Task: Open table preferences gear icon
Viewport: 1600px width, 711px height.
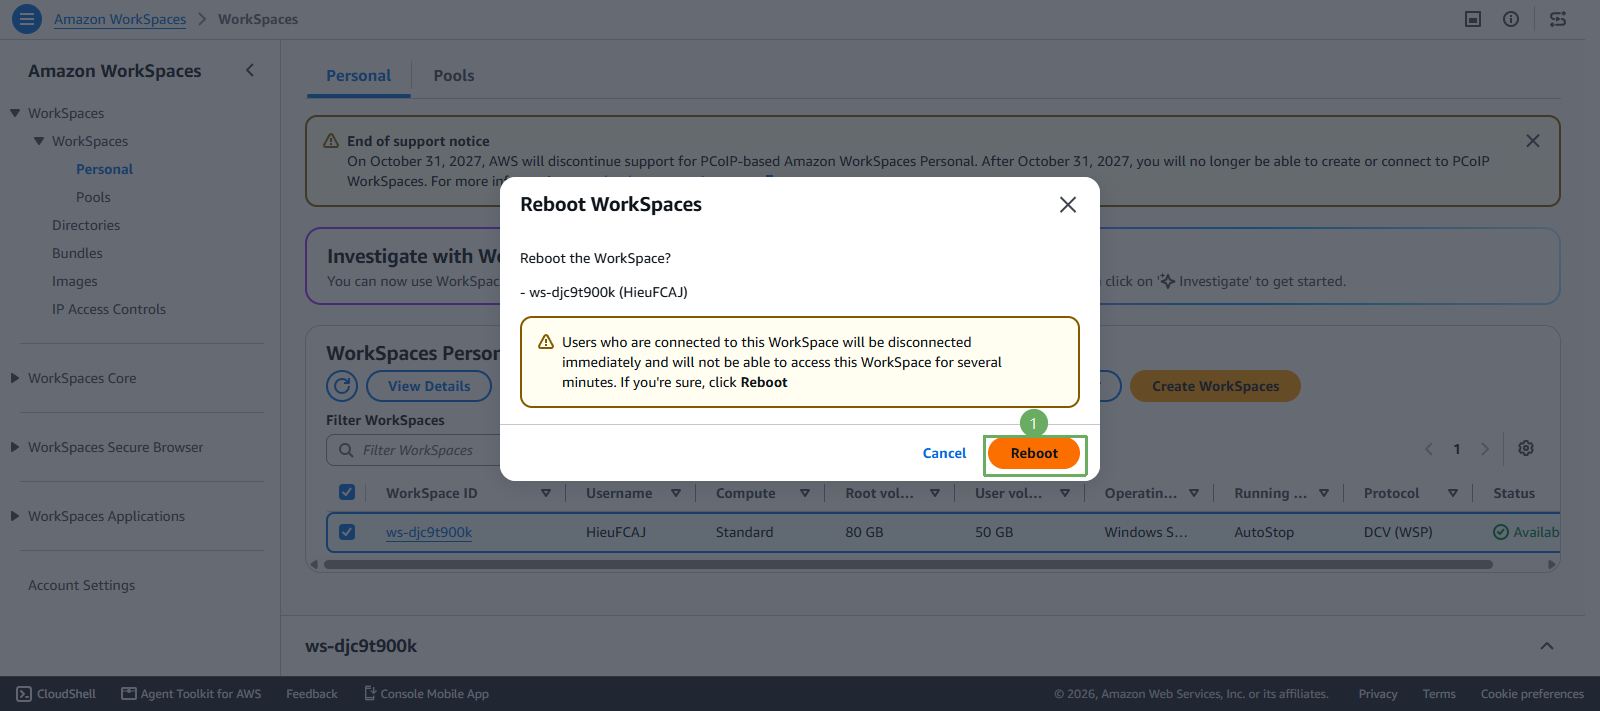Action: pyautogui.click(x=1526, y=448)
